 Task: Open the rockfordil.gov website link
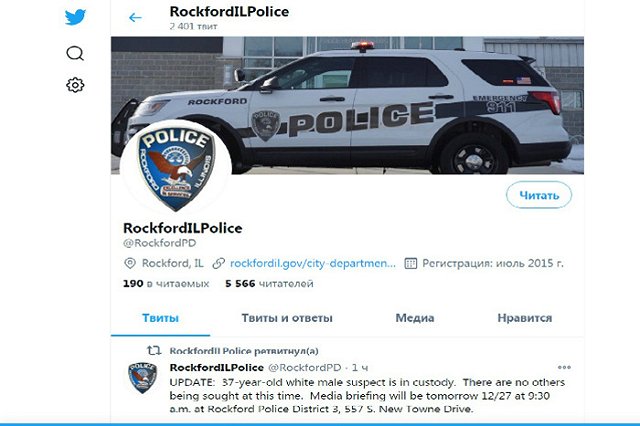click(313, 263)
